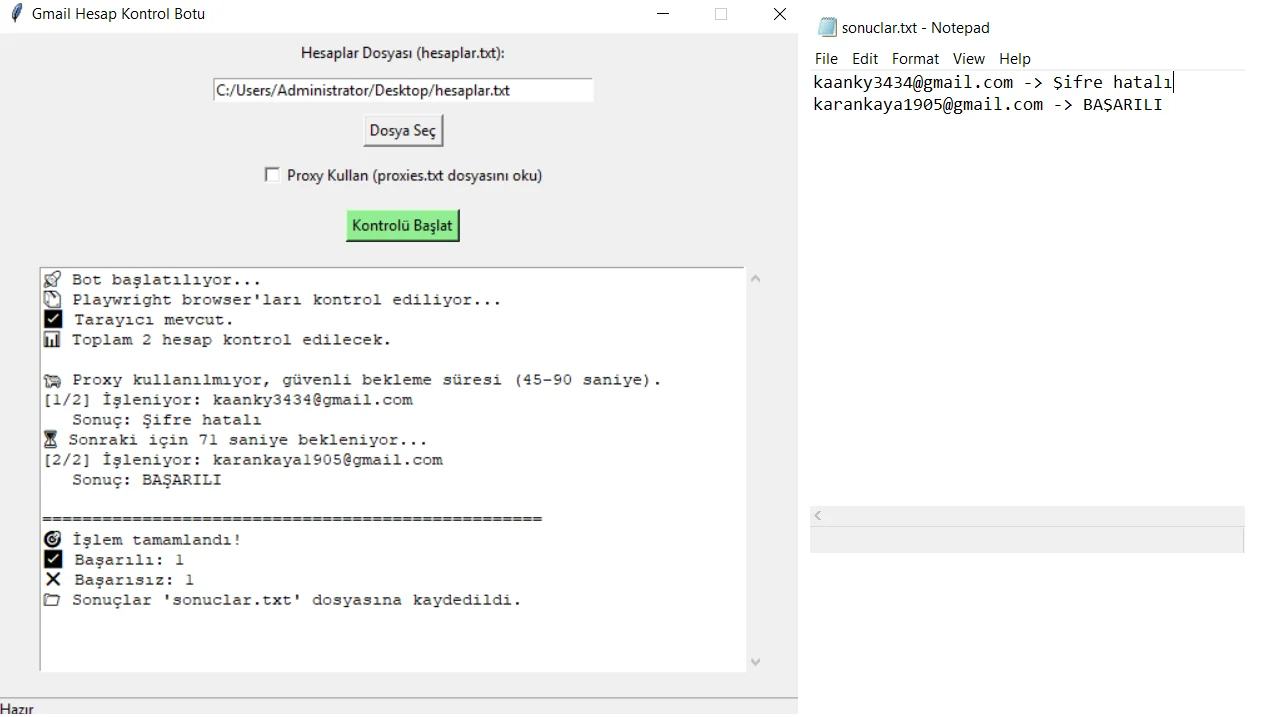1261x717 pixels.
Task: Click the folder icon beside 'Sonuçlar sonuclar.txt'
Action: (53, 600)
